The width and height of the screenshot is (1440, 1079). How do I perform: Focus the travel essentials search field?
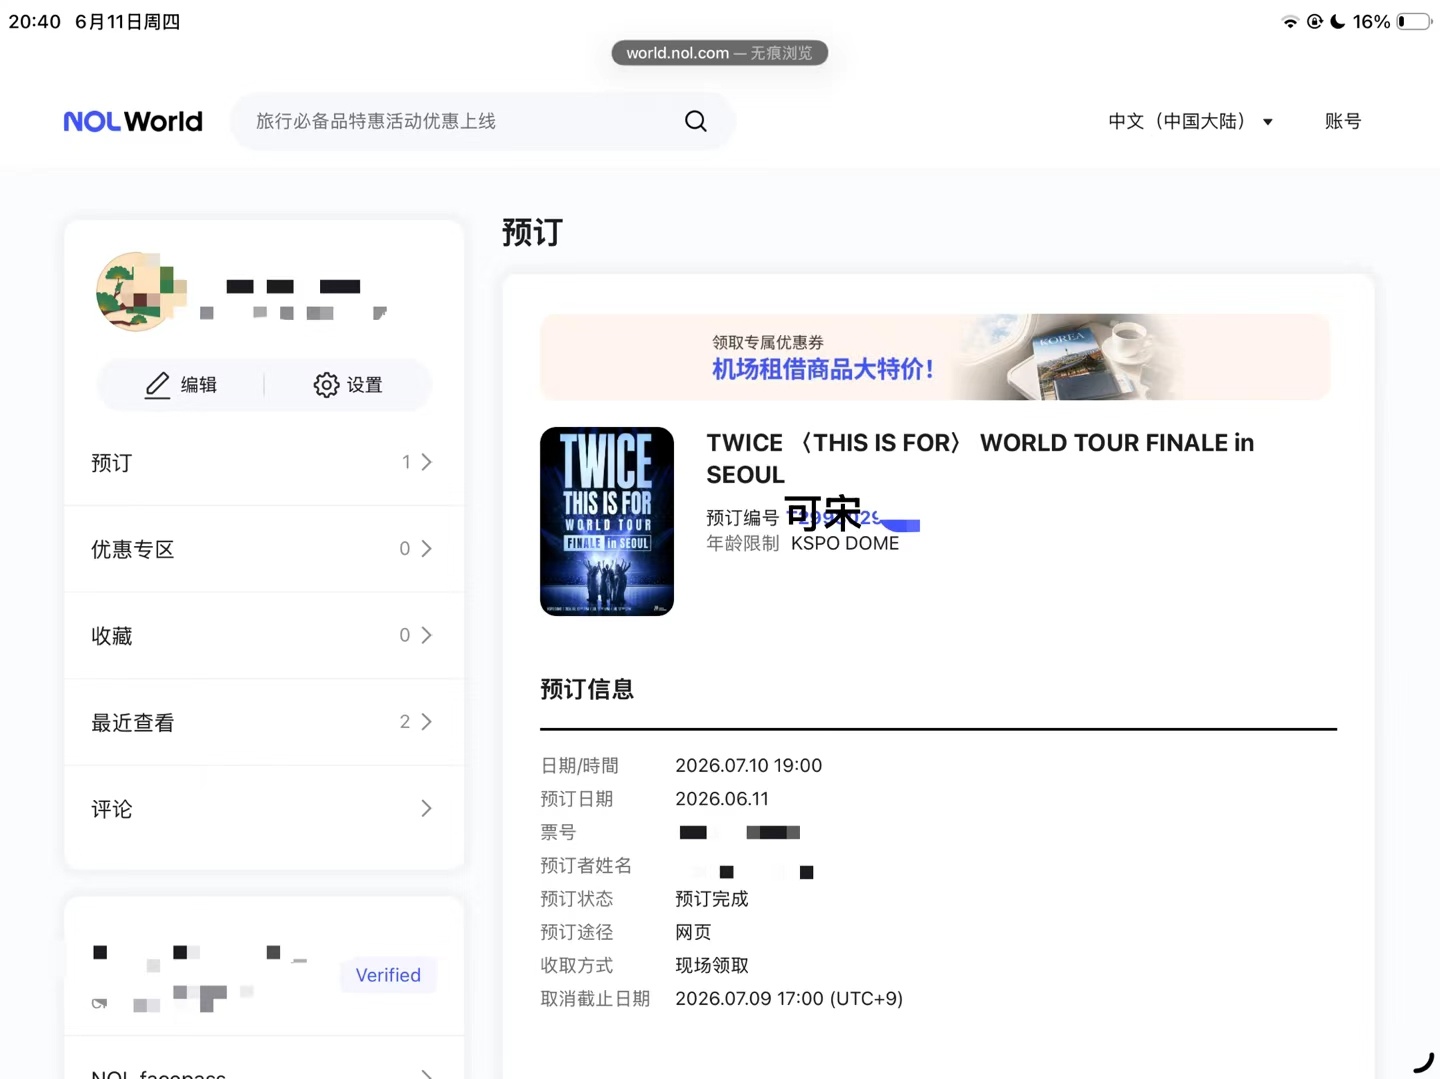coord(482,121)
